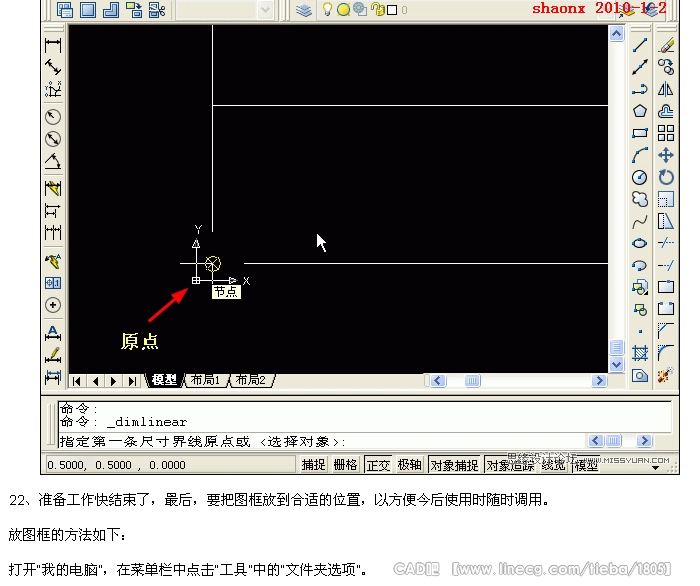Select the Rotate tool
700x586 pixels.
666,177
